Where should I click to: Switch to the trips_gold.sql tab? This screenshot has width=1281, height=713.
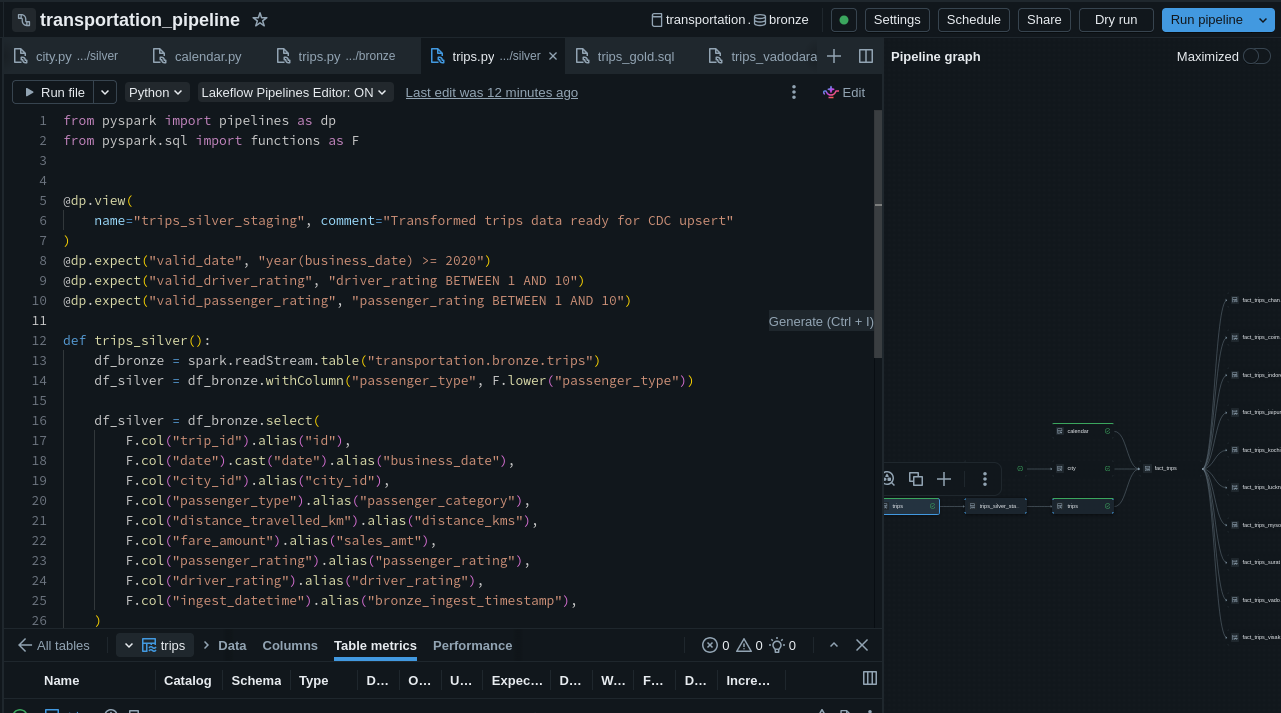point(636,57)
